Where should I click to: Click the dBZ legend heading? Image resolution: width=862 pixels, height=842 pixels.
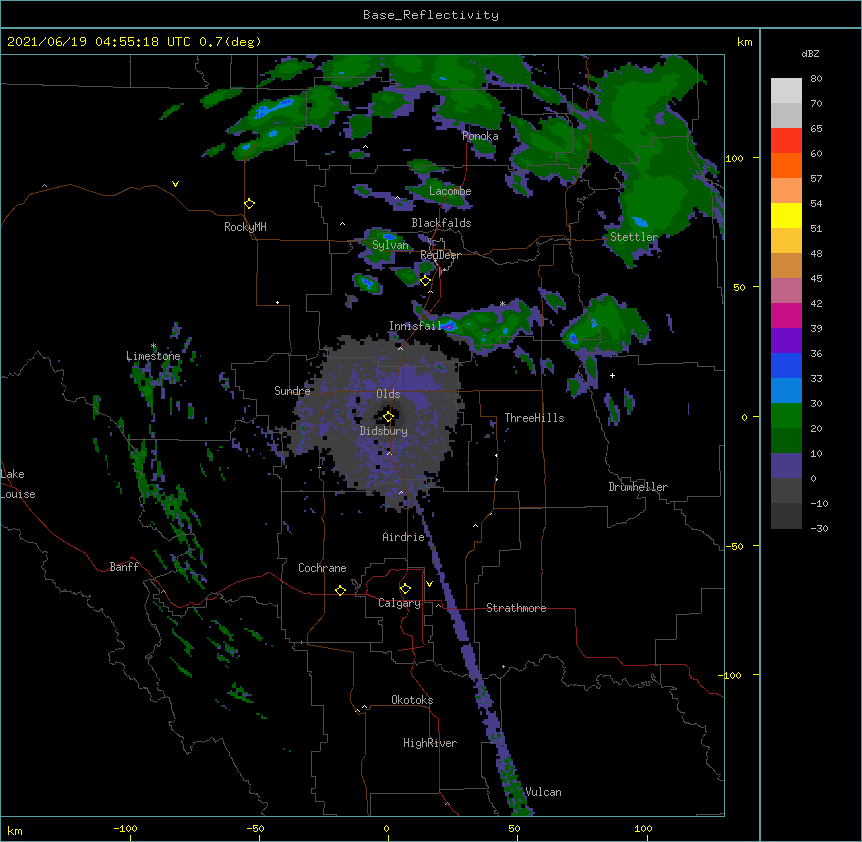click(810, 54)
